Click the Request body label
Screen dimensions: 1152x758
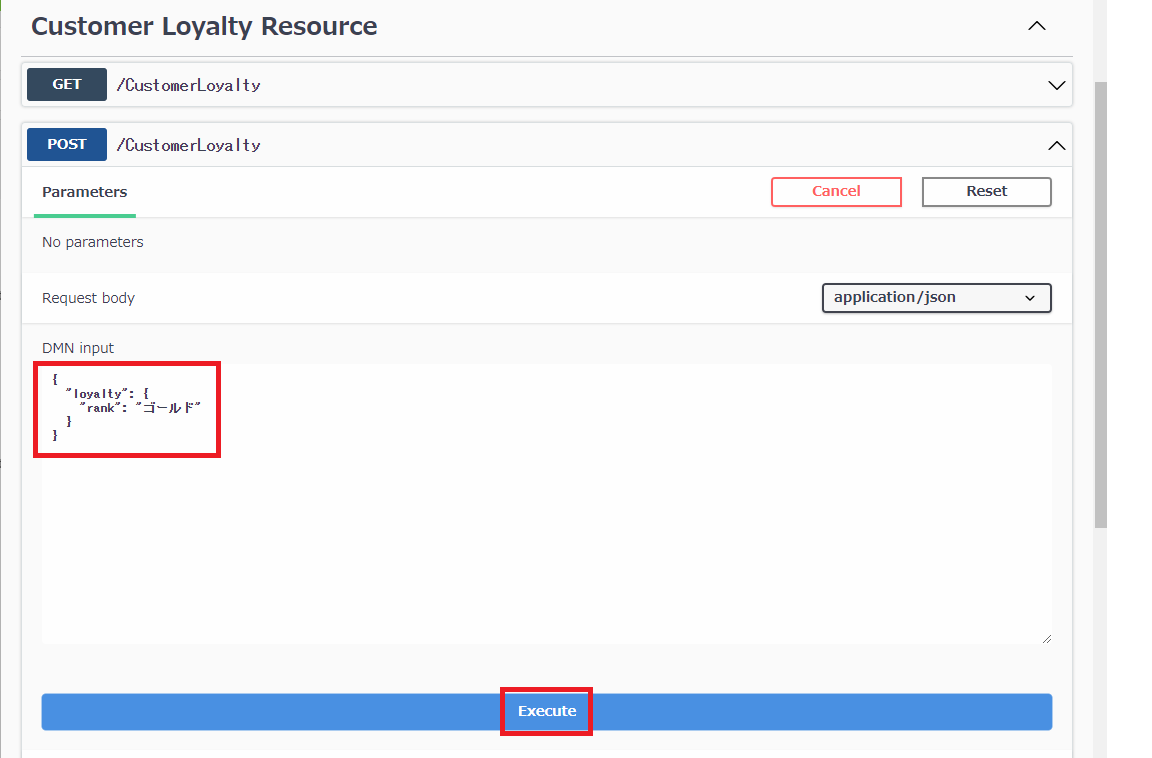point(88,298)
